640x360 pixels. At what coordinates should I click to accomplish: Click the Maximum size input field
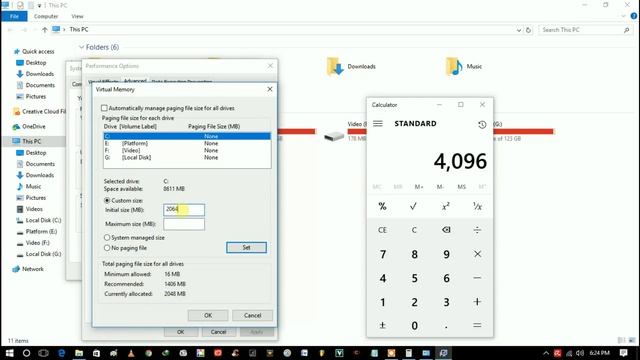pos(184,224)
